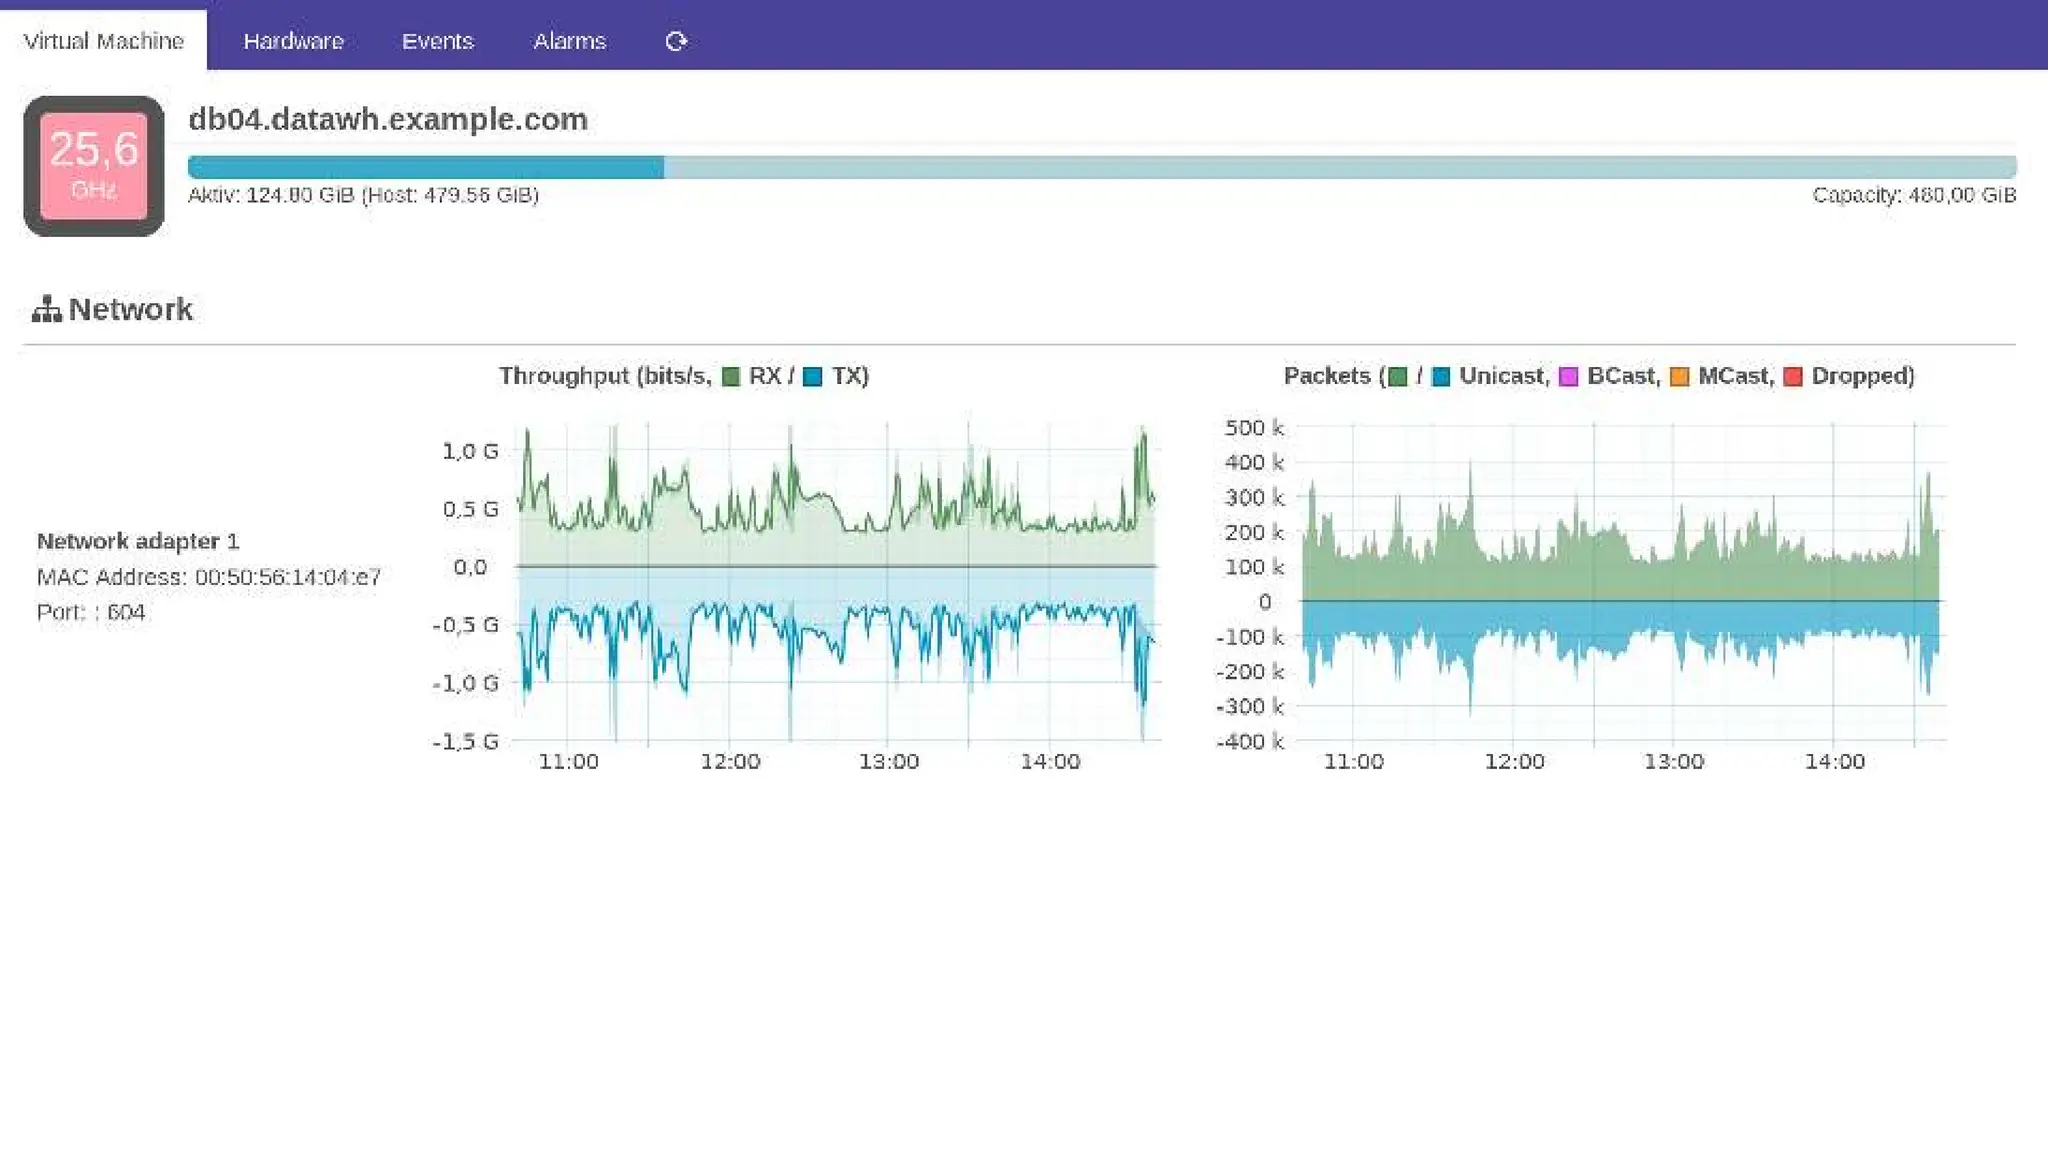Select the Virtual Machine tab
Image resolution: width=2048 pixels, height=1152 pixels.
coord(103,41)
